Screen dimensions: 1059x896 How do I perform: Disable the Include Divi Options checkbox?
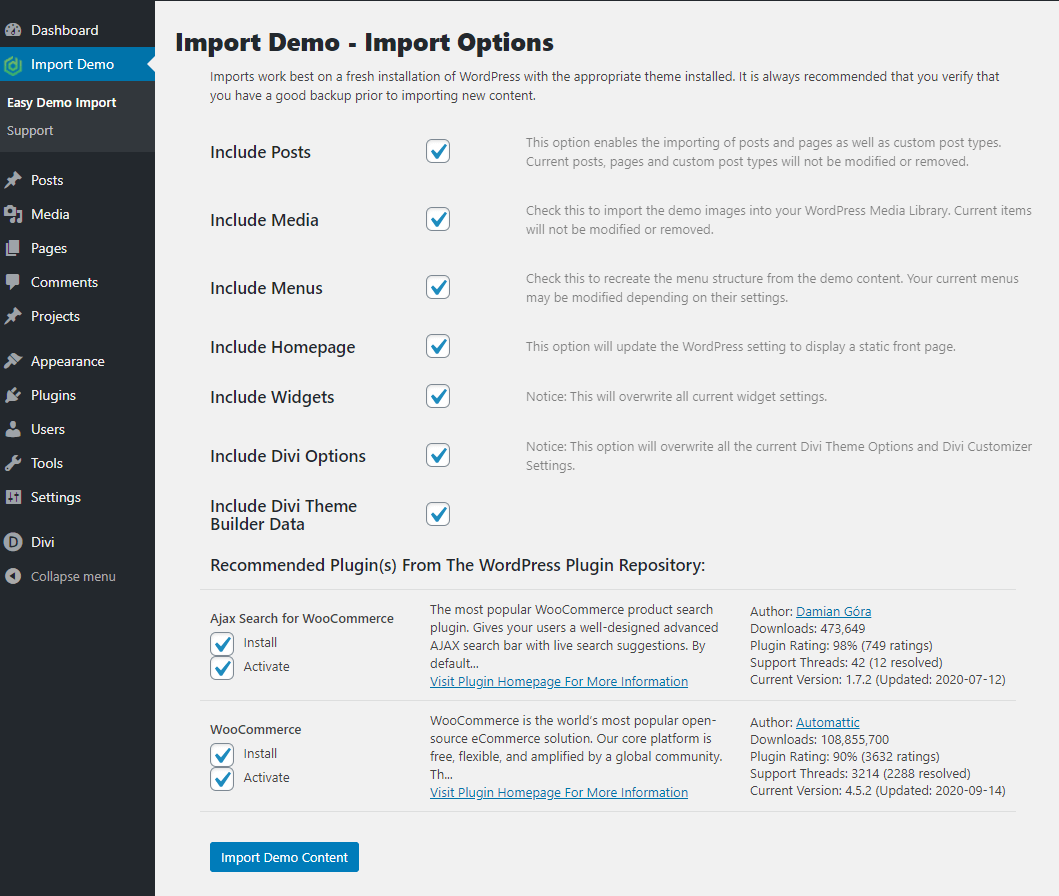tap(438, 456)
